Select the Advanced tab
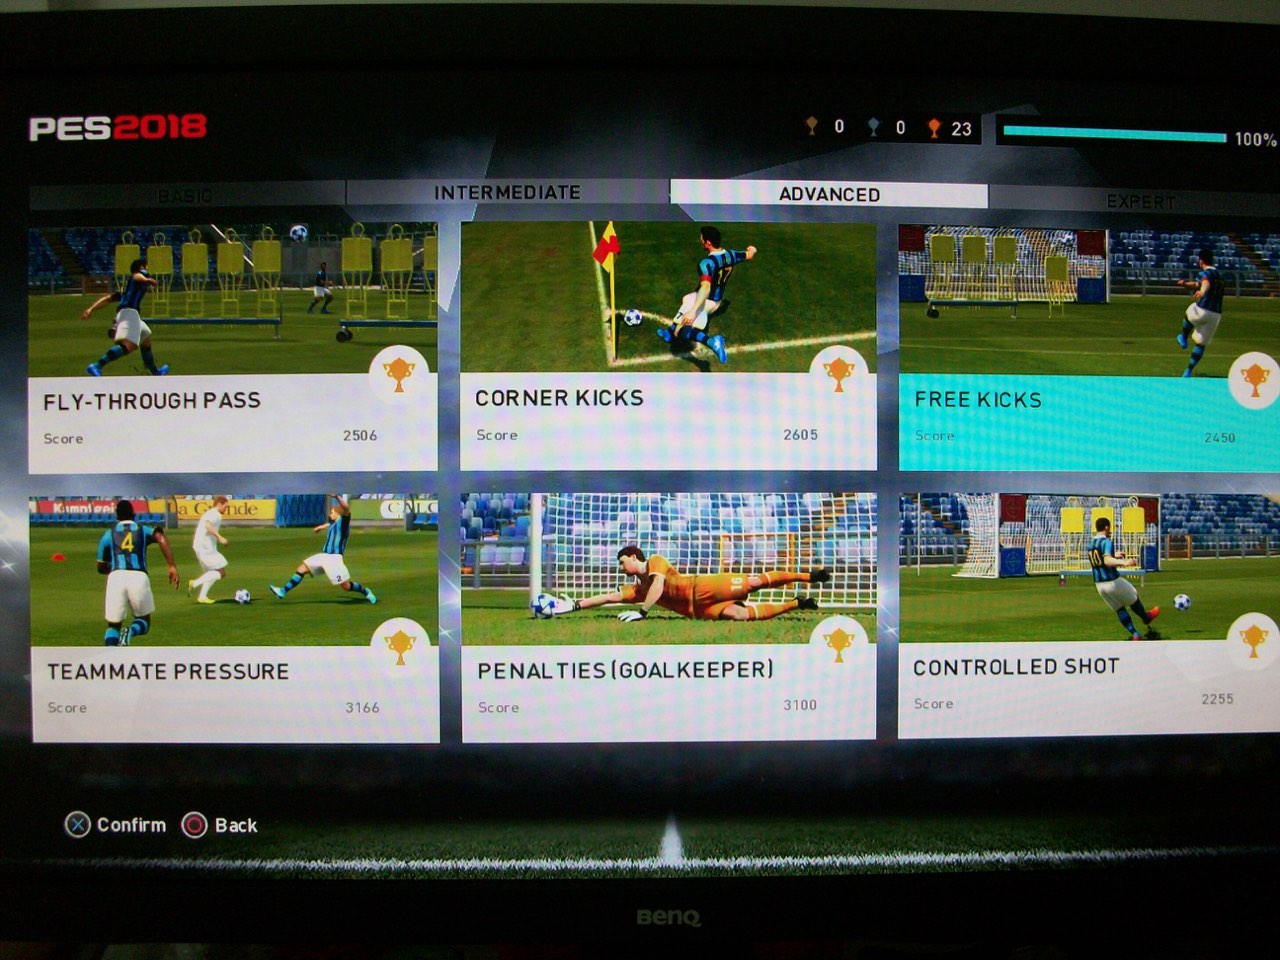 (829, 194)
